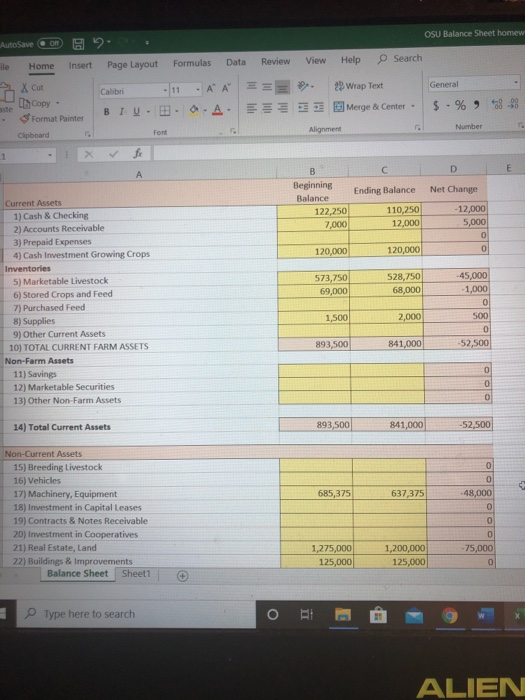Open the Formulas tab
This screenshot has width=525, height=700.
pos(192,63)
